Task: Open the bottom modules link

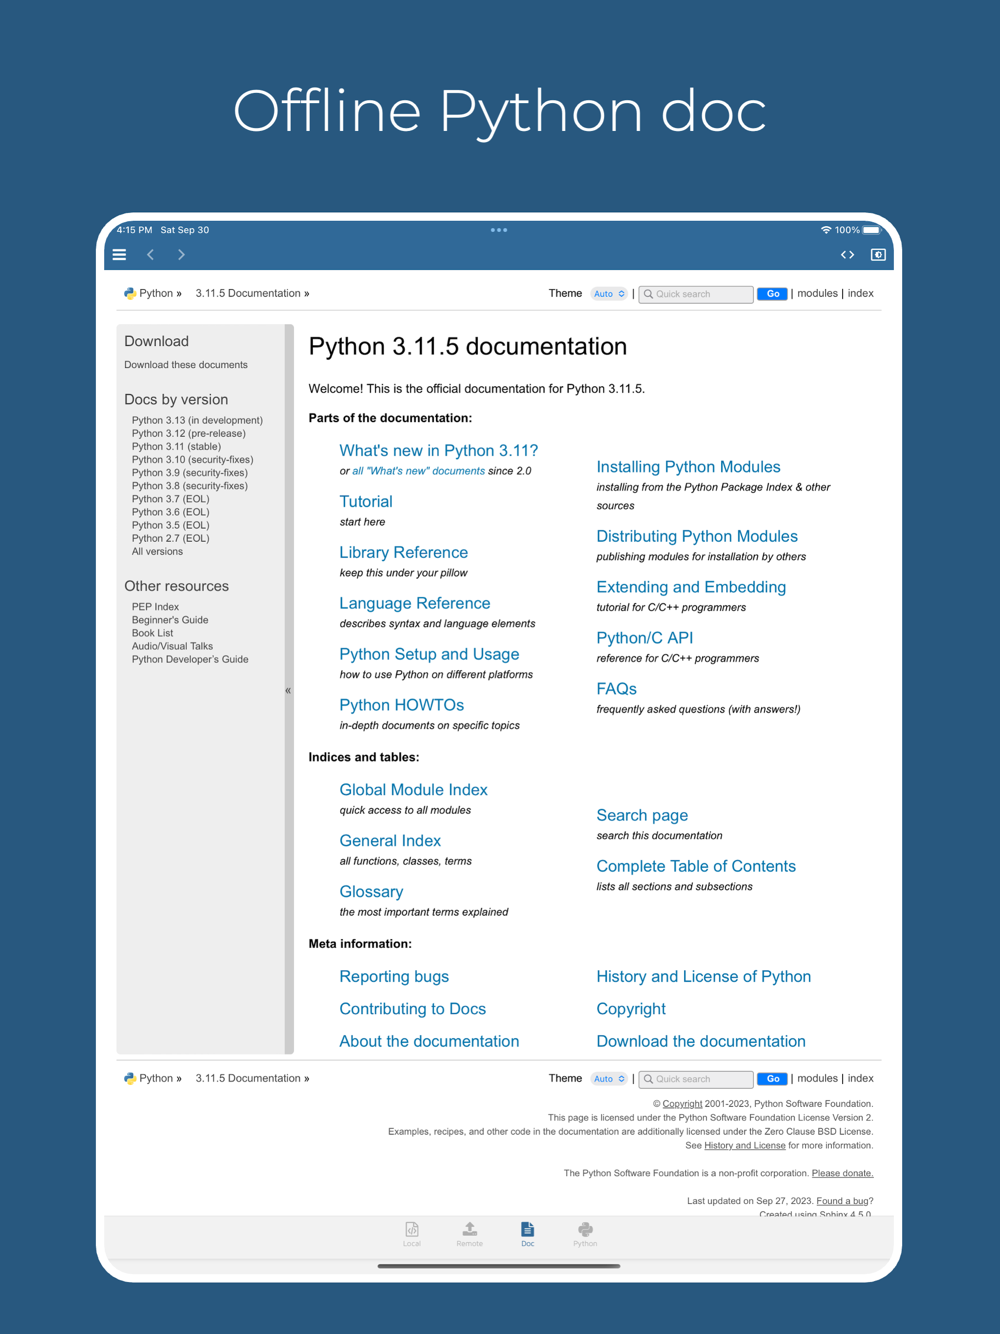Action: coord(817,1078)
